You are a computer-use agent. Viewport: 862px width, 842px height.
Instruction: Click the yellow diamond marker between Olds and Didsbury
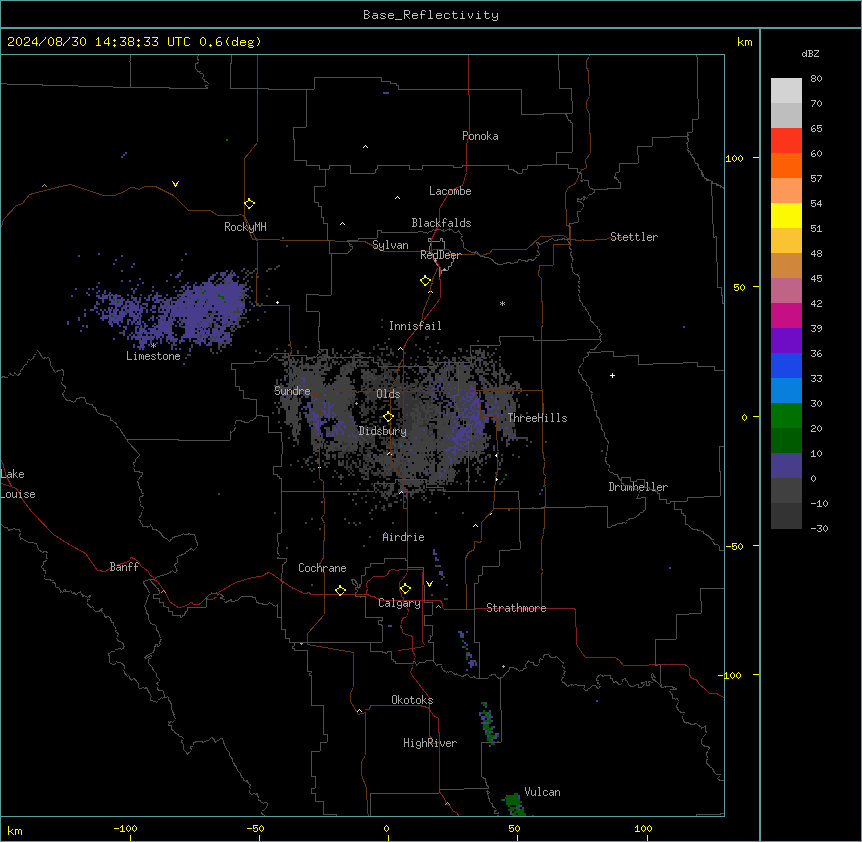[x=388, y=416]
